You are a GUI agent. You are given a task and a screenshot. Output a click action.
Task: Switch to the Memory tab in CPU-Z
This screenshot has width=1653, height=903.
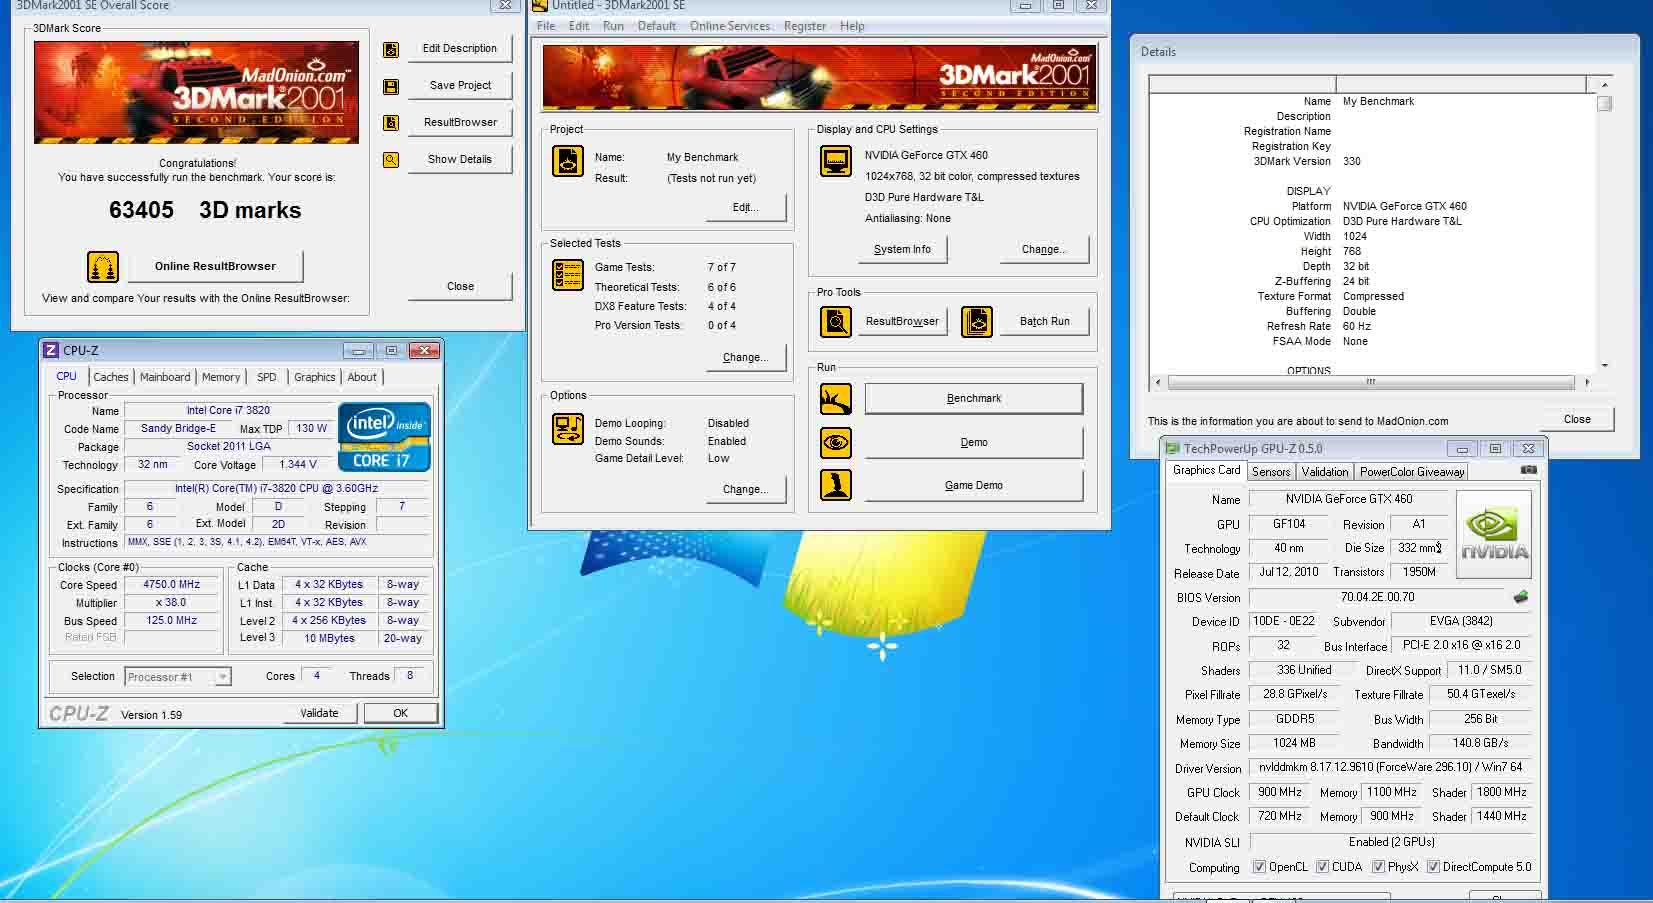221,377
